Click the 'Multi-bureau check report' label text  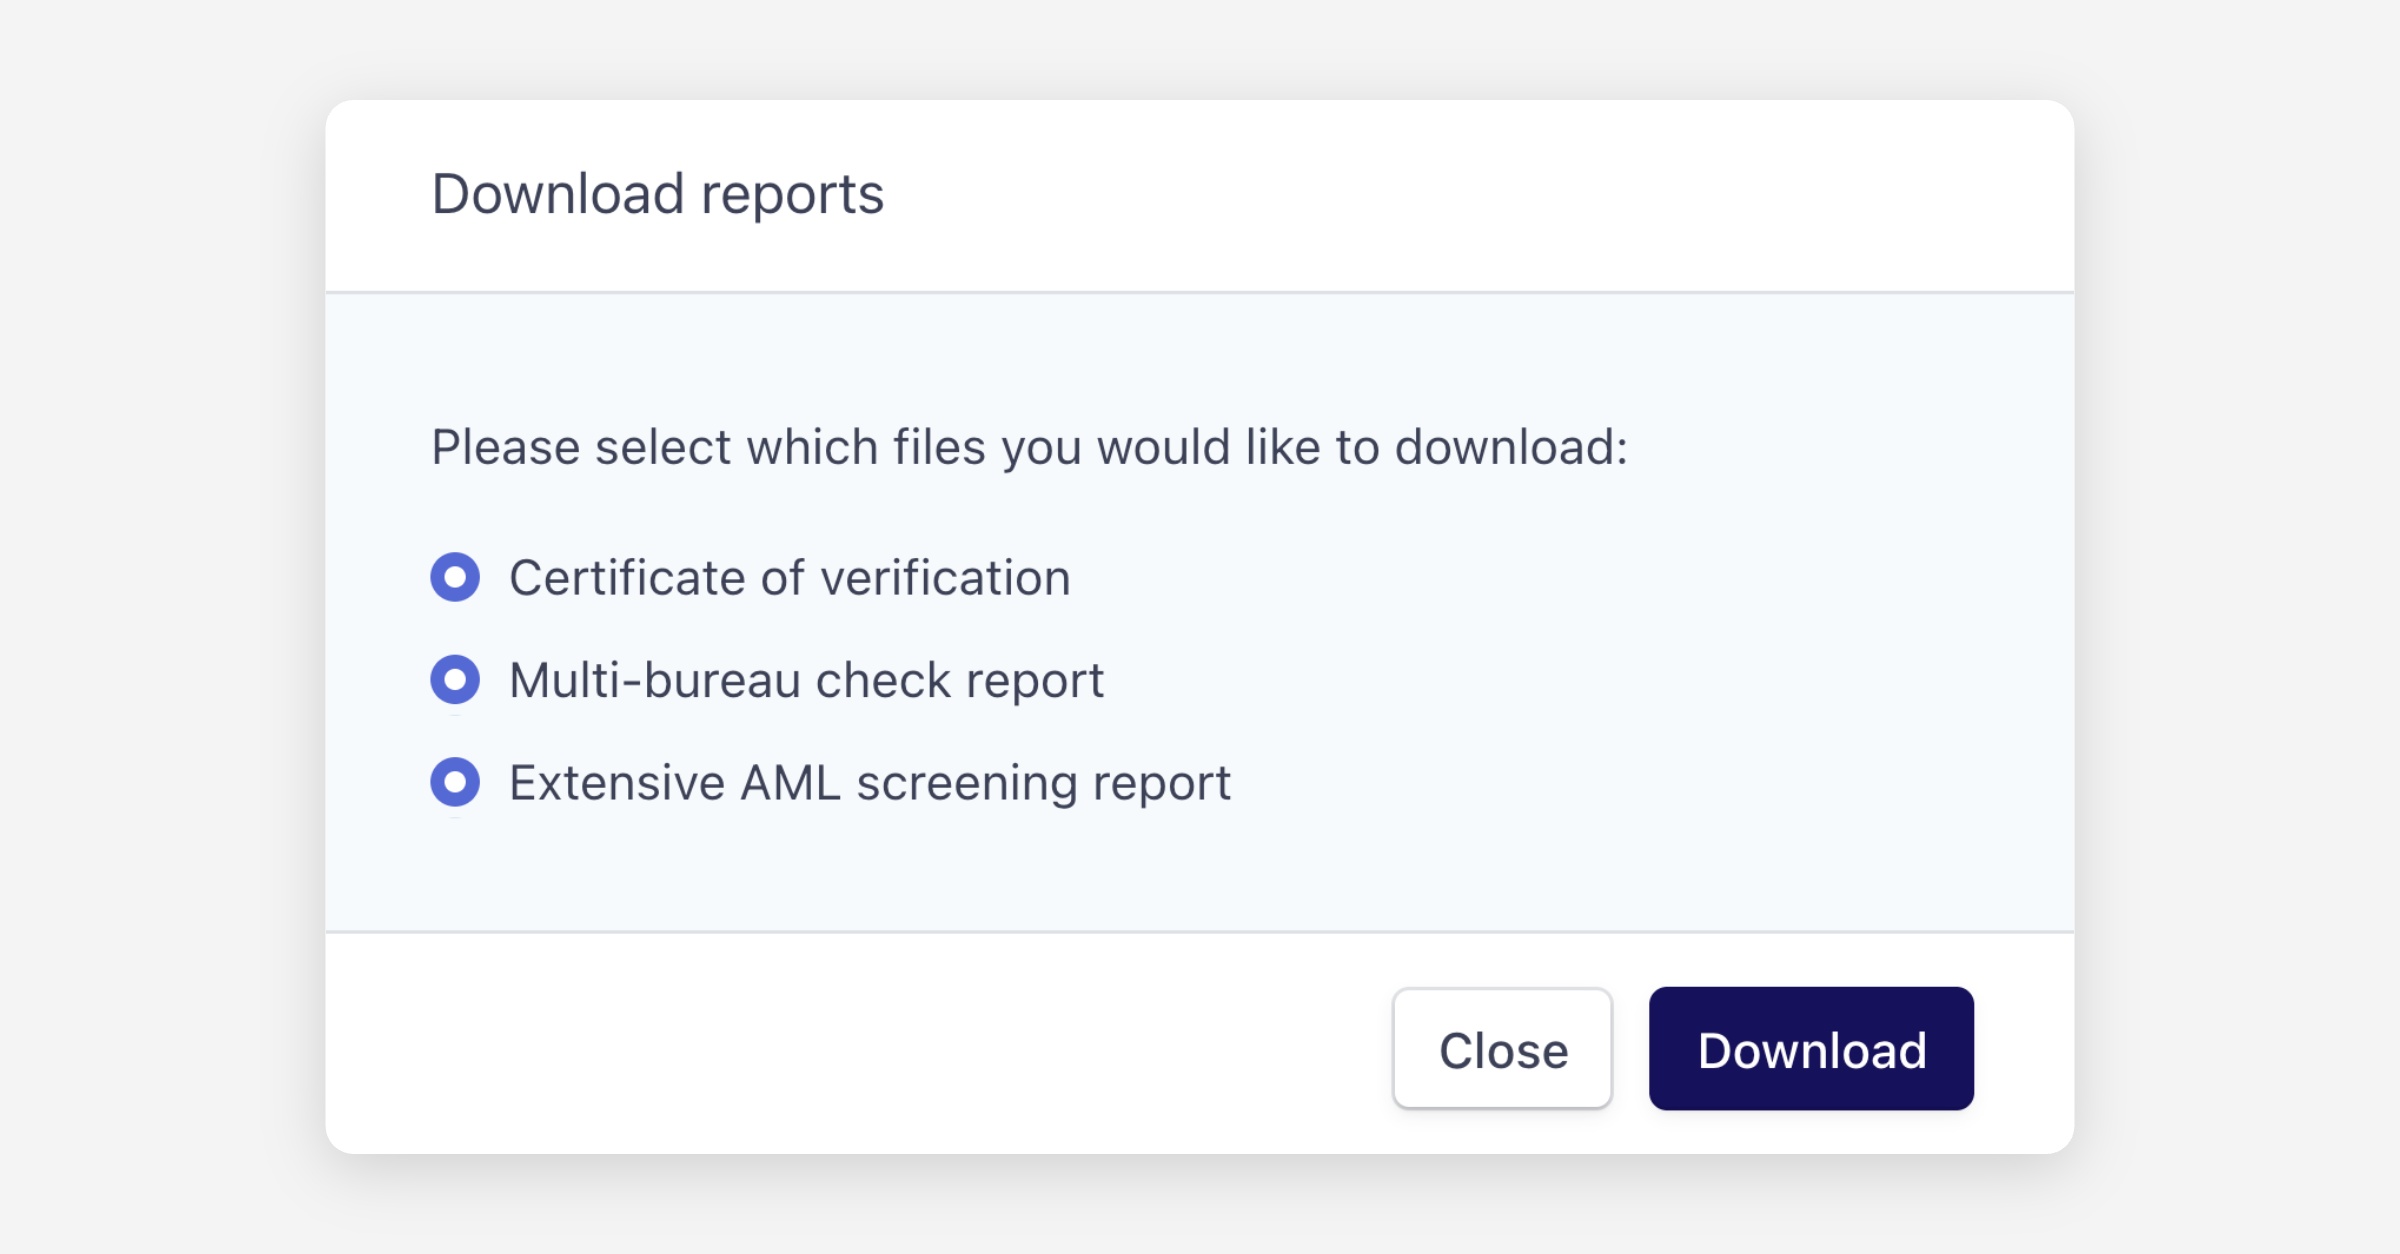pos(806,681)
